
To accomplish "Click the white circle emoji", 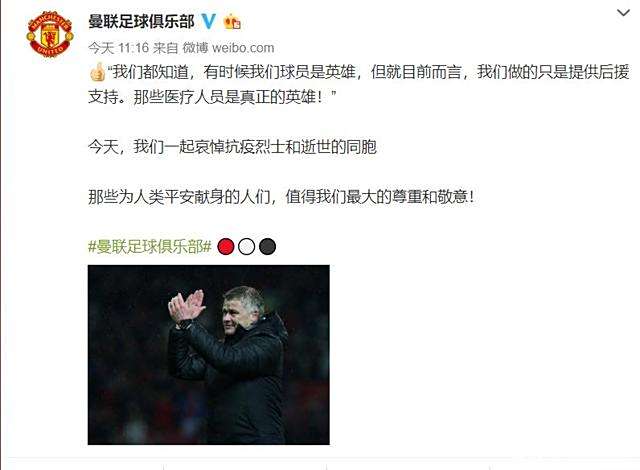I will coord(247,246).
